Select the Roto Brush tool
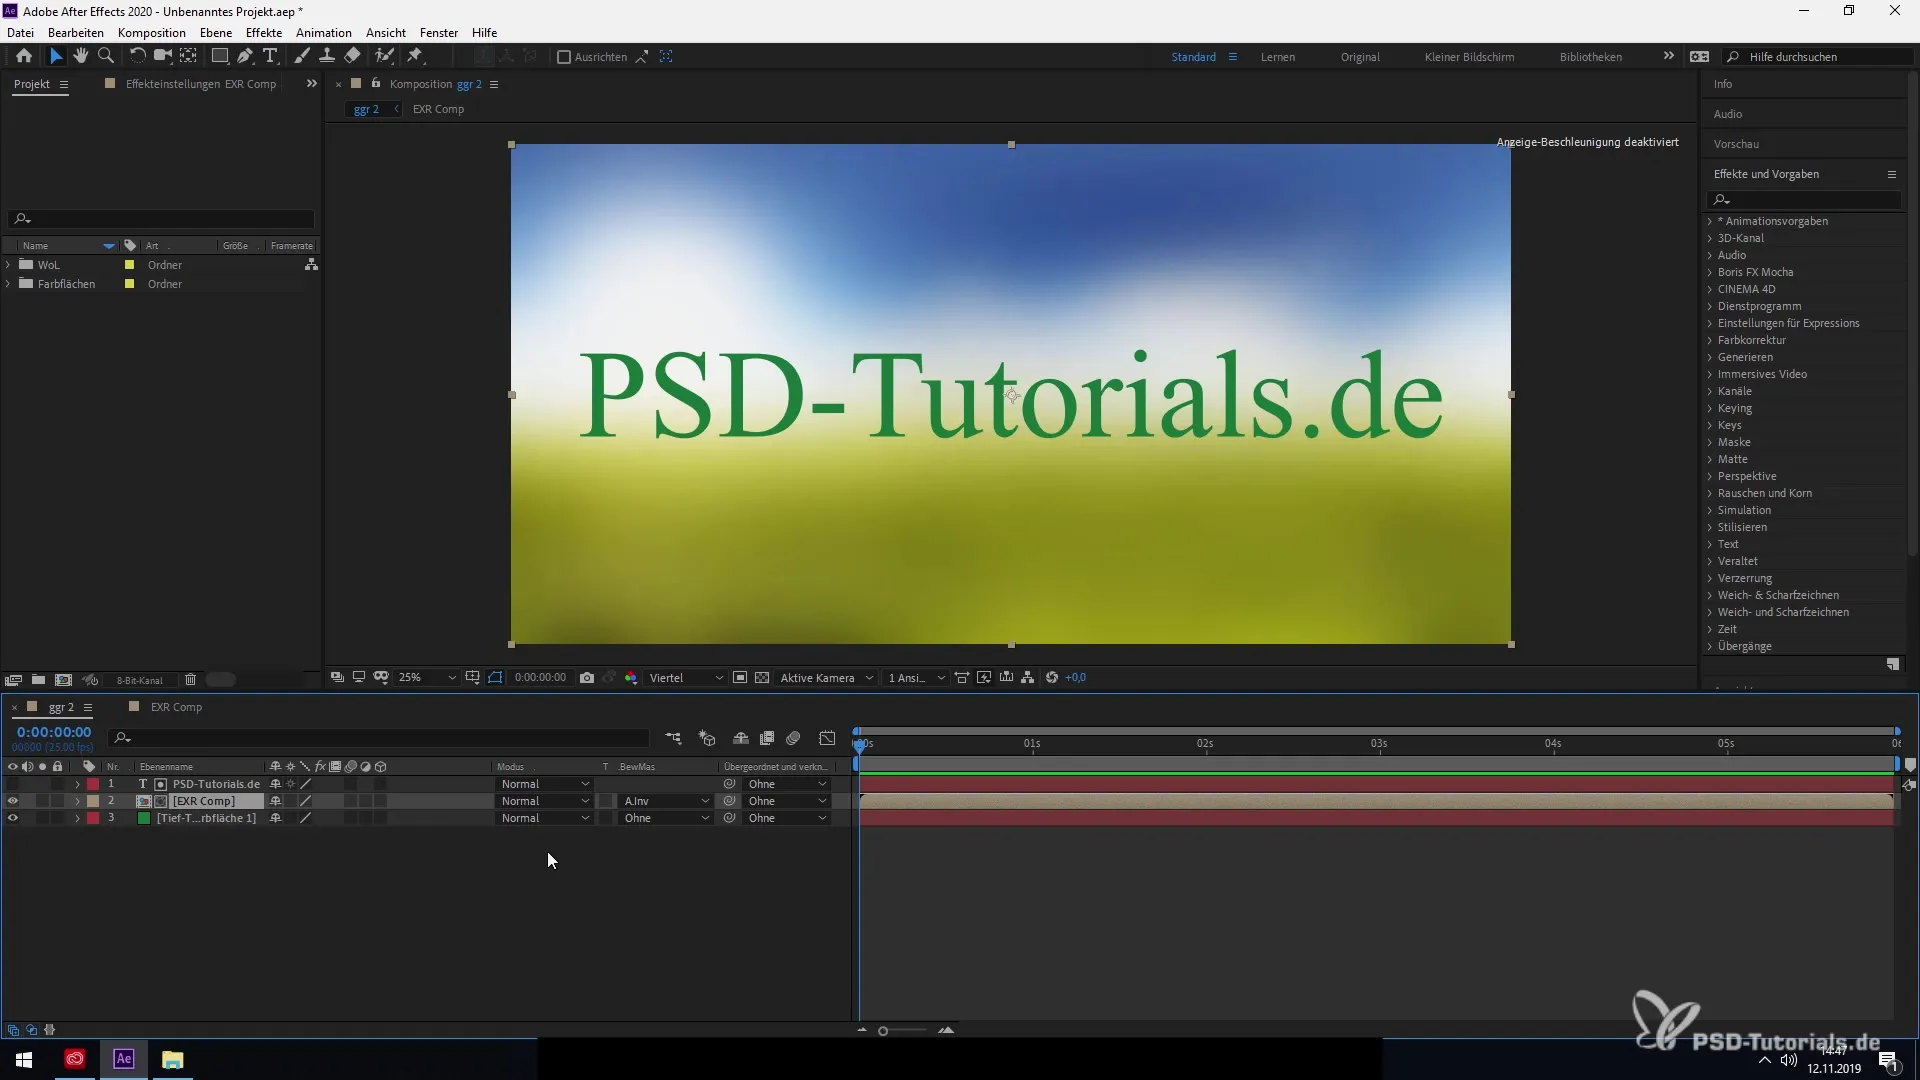This screenshot has width=1920, height=1080. click(x=384, y=56)
